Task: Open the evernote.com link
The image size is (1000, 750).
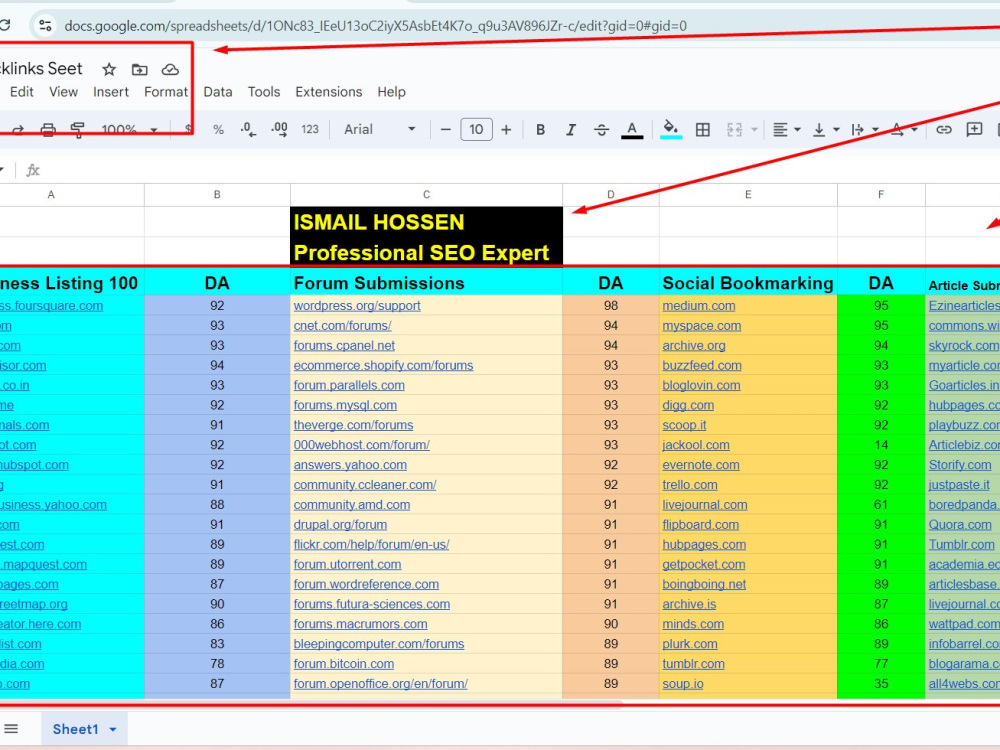Action: pos(701,465)
